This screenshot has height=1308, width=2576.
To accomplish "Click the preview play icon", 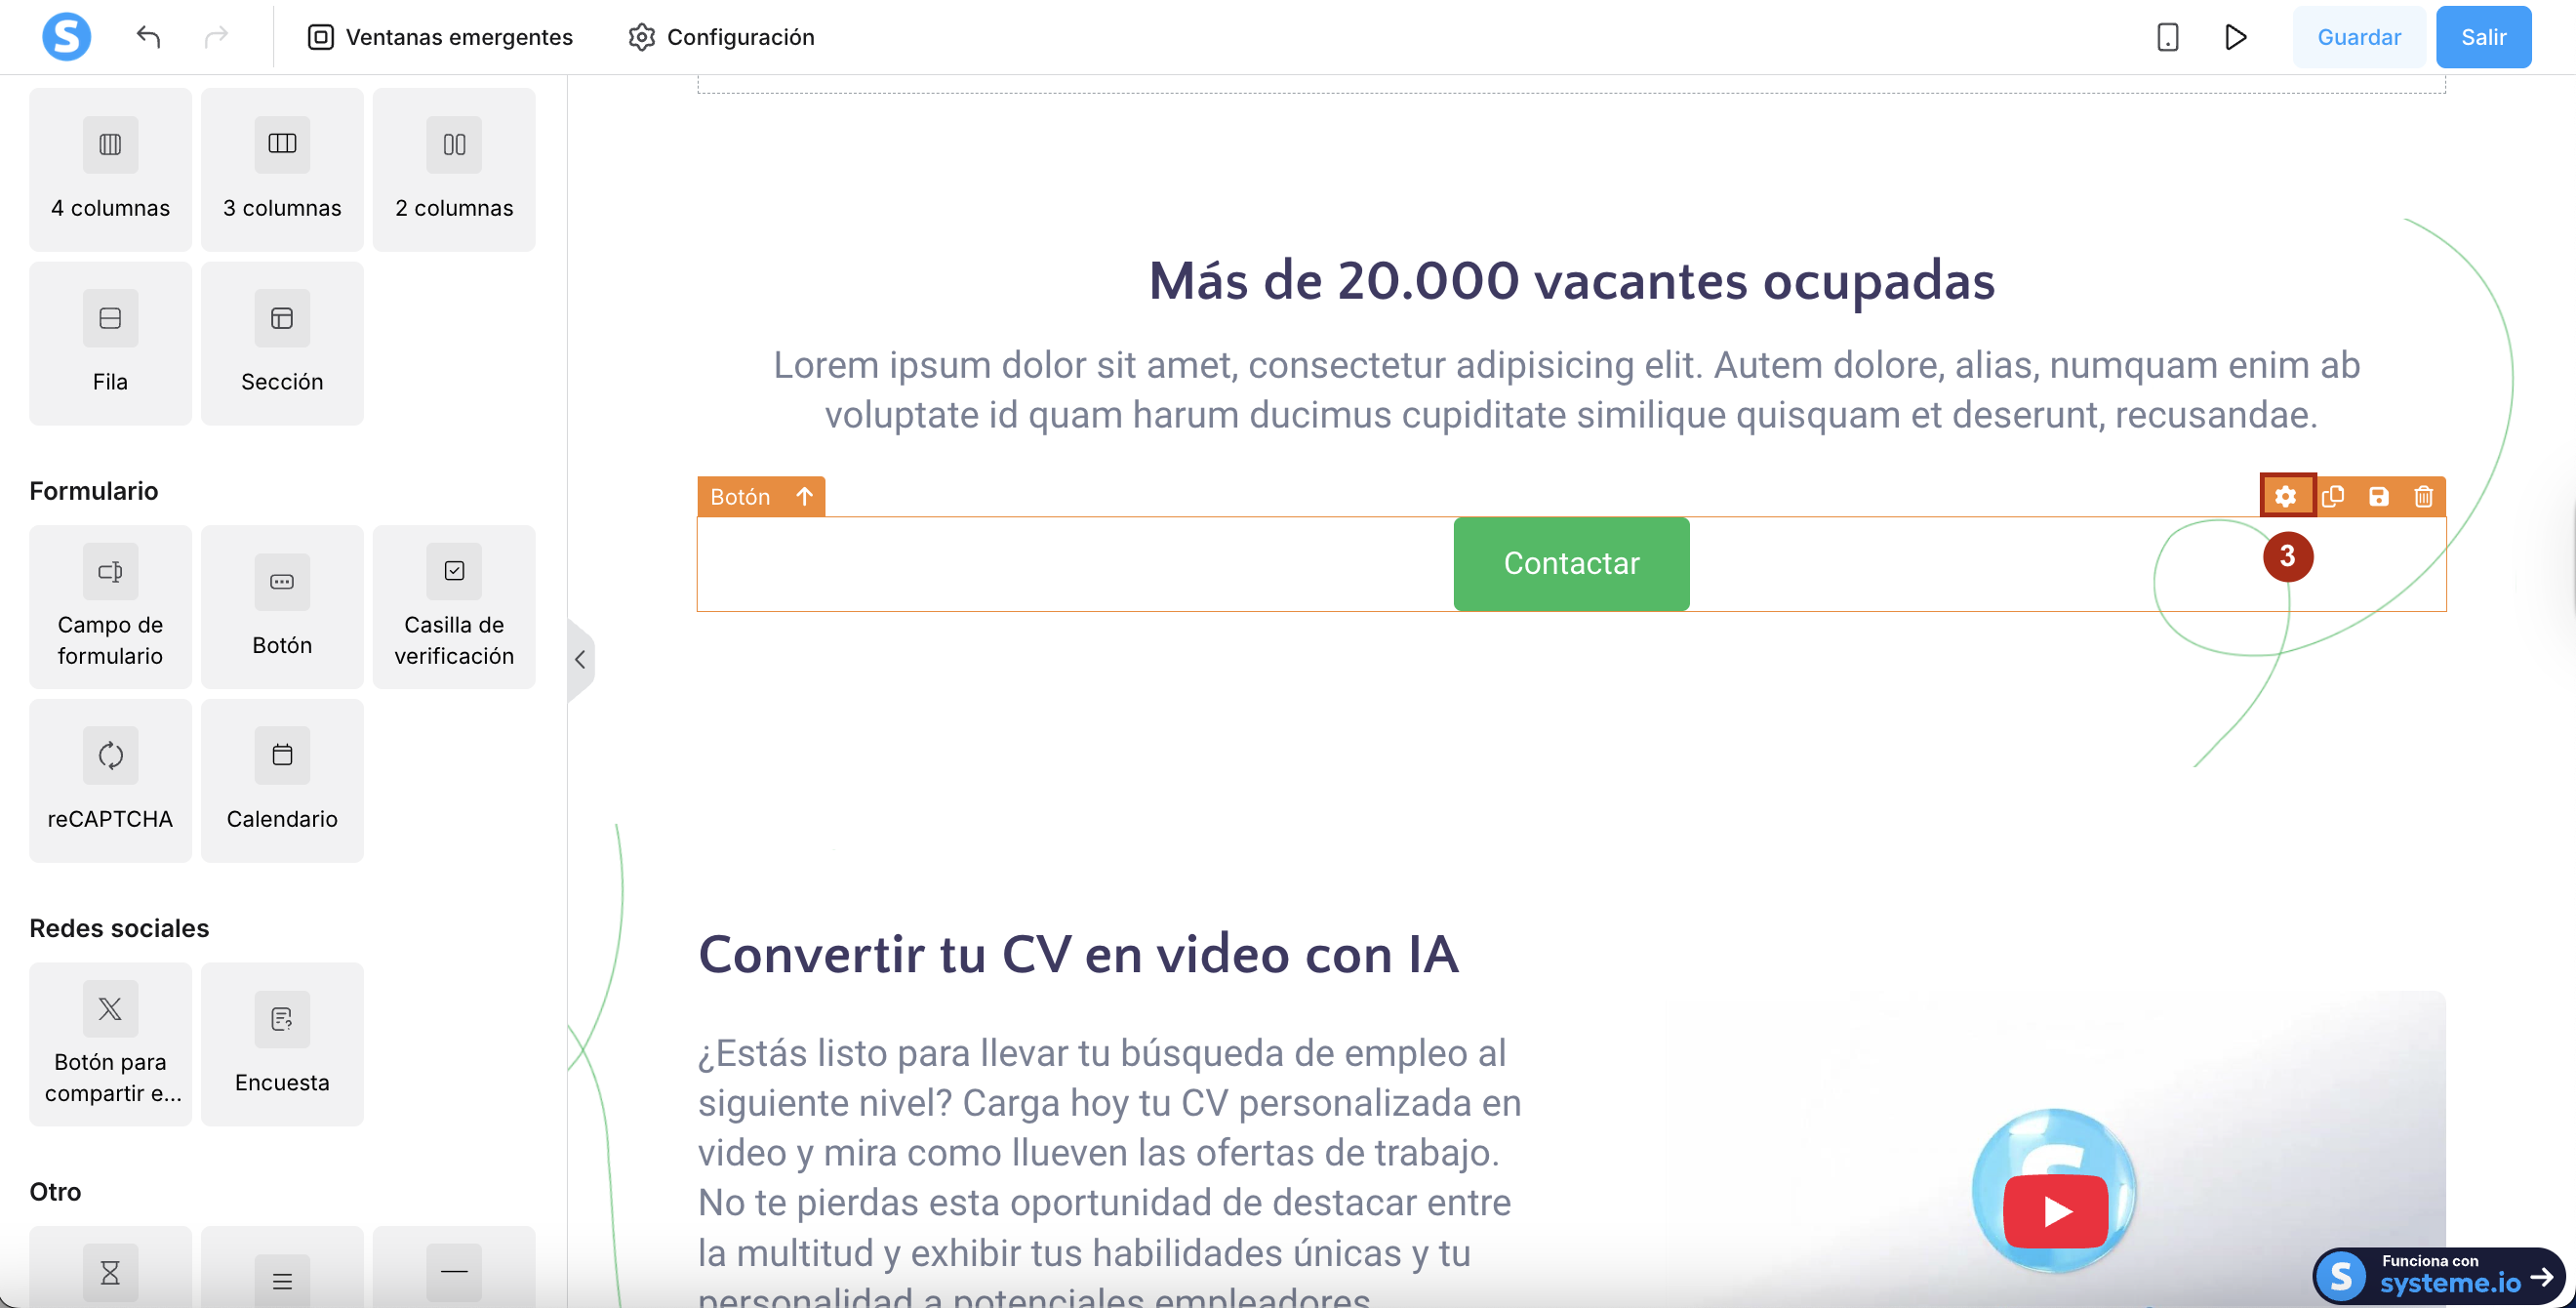I will point(2236,37).
